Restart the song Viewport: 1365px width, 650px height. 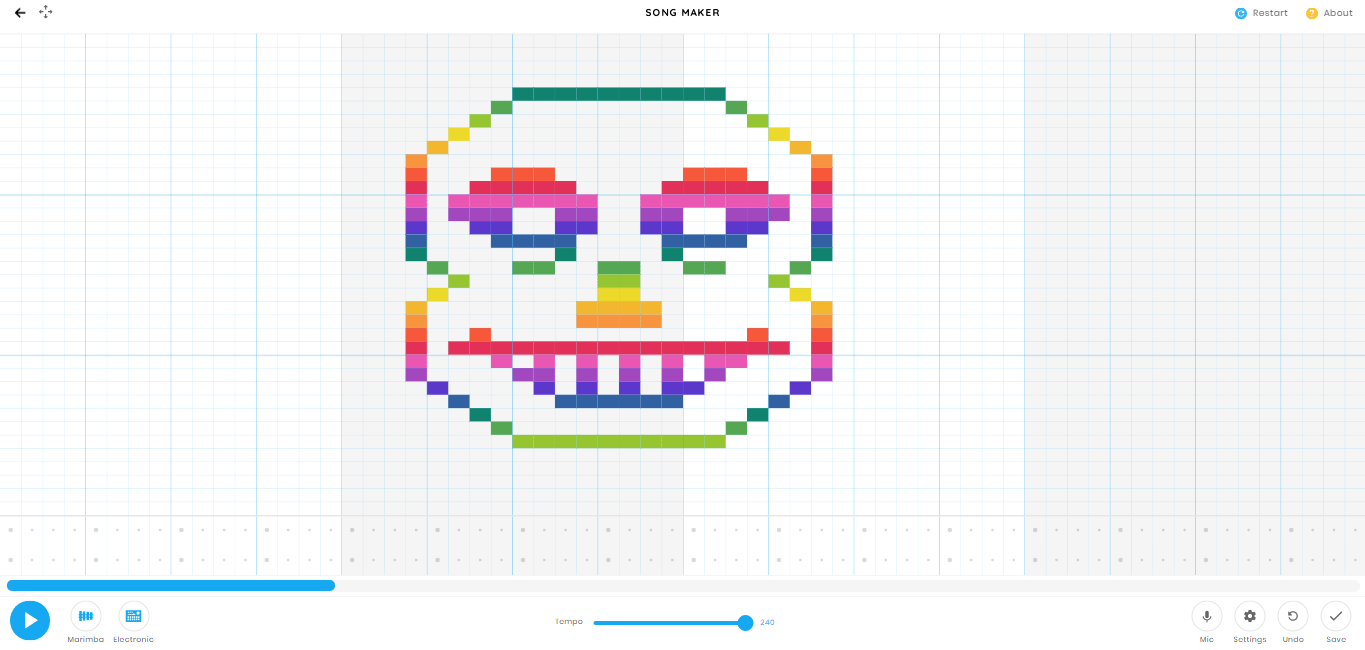point(1261,12)
